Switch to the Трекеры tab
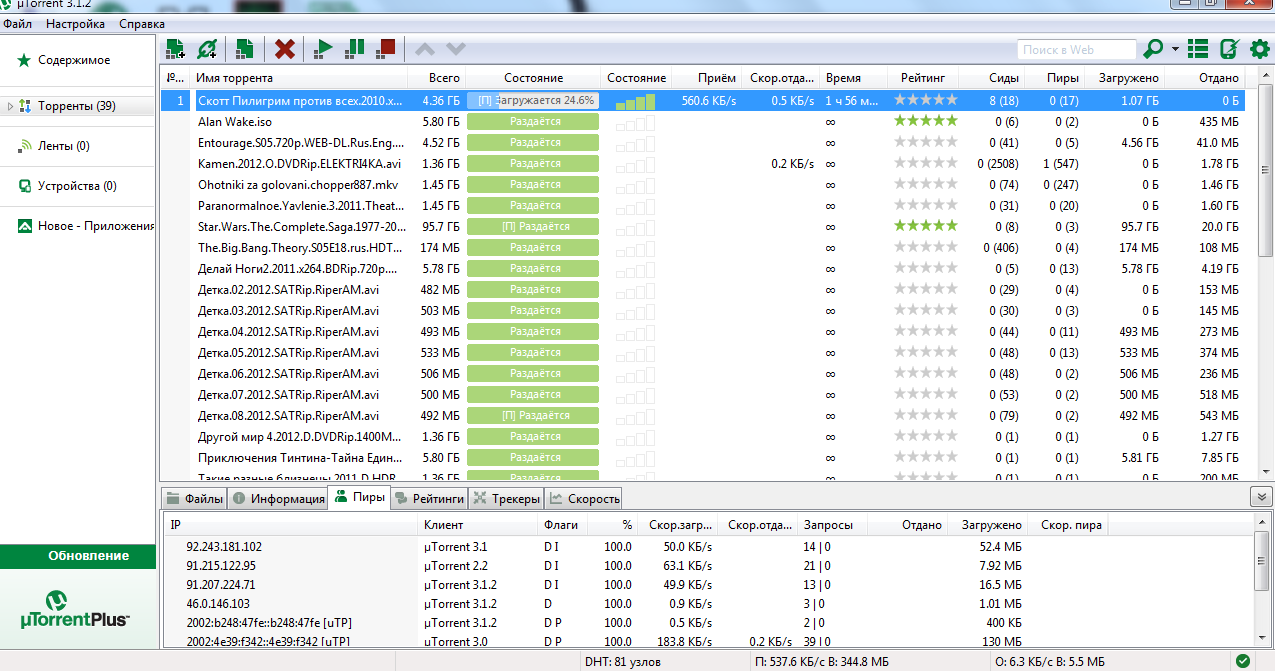Image resolution: width=1275 pixels, height=671 pixels. point(506,498)
